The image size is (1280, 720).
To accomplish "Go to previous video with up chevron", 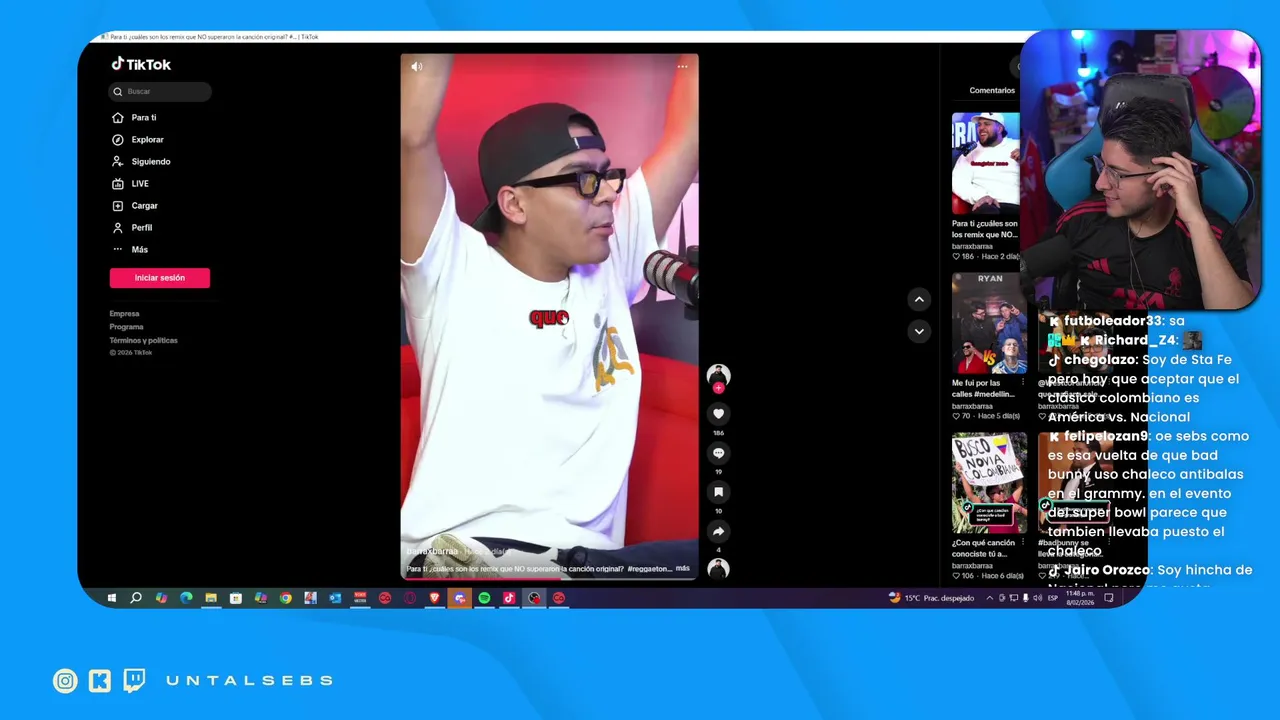I will [919, 299].
